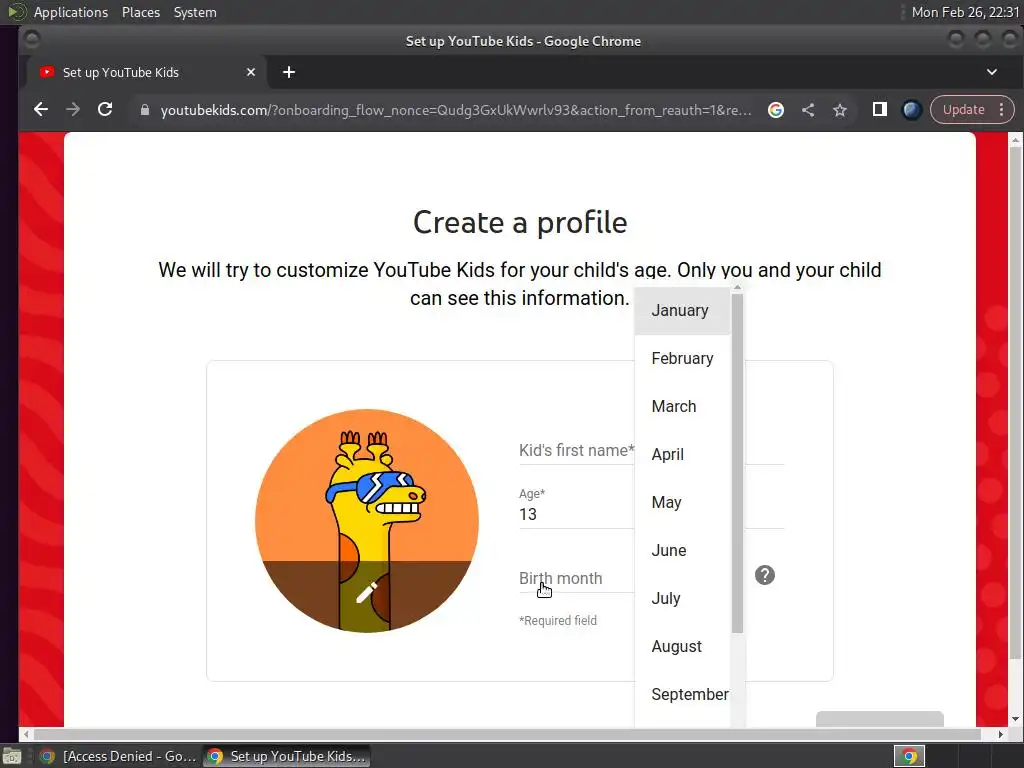Choose June from the month list
The width and height of the screenshot is (1024, 768).
tap(682, 551)
